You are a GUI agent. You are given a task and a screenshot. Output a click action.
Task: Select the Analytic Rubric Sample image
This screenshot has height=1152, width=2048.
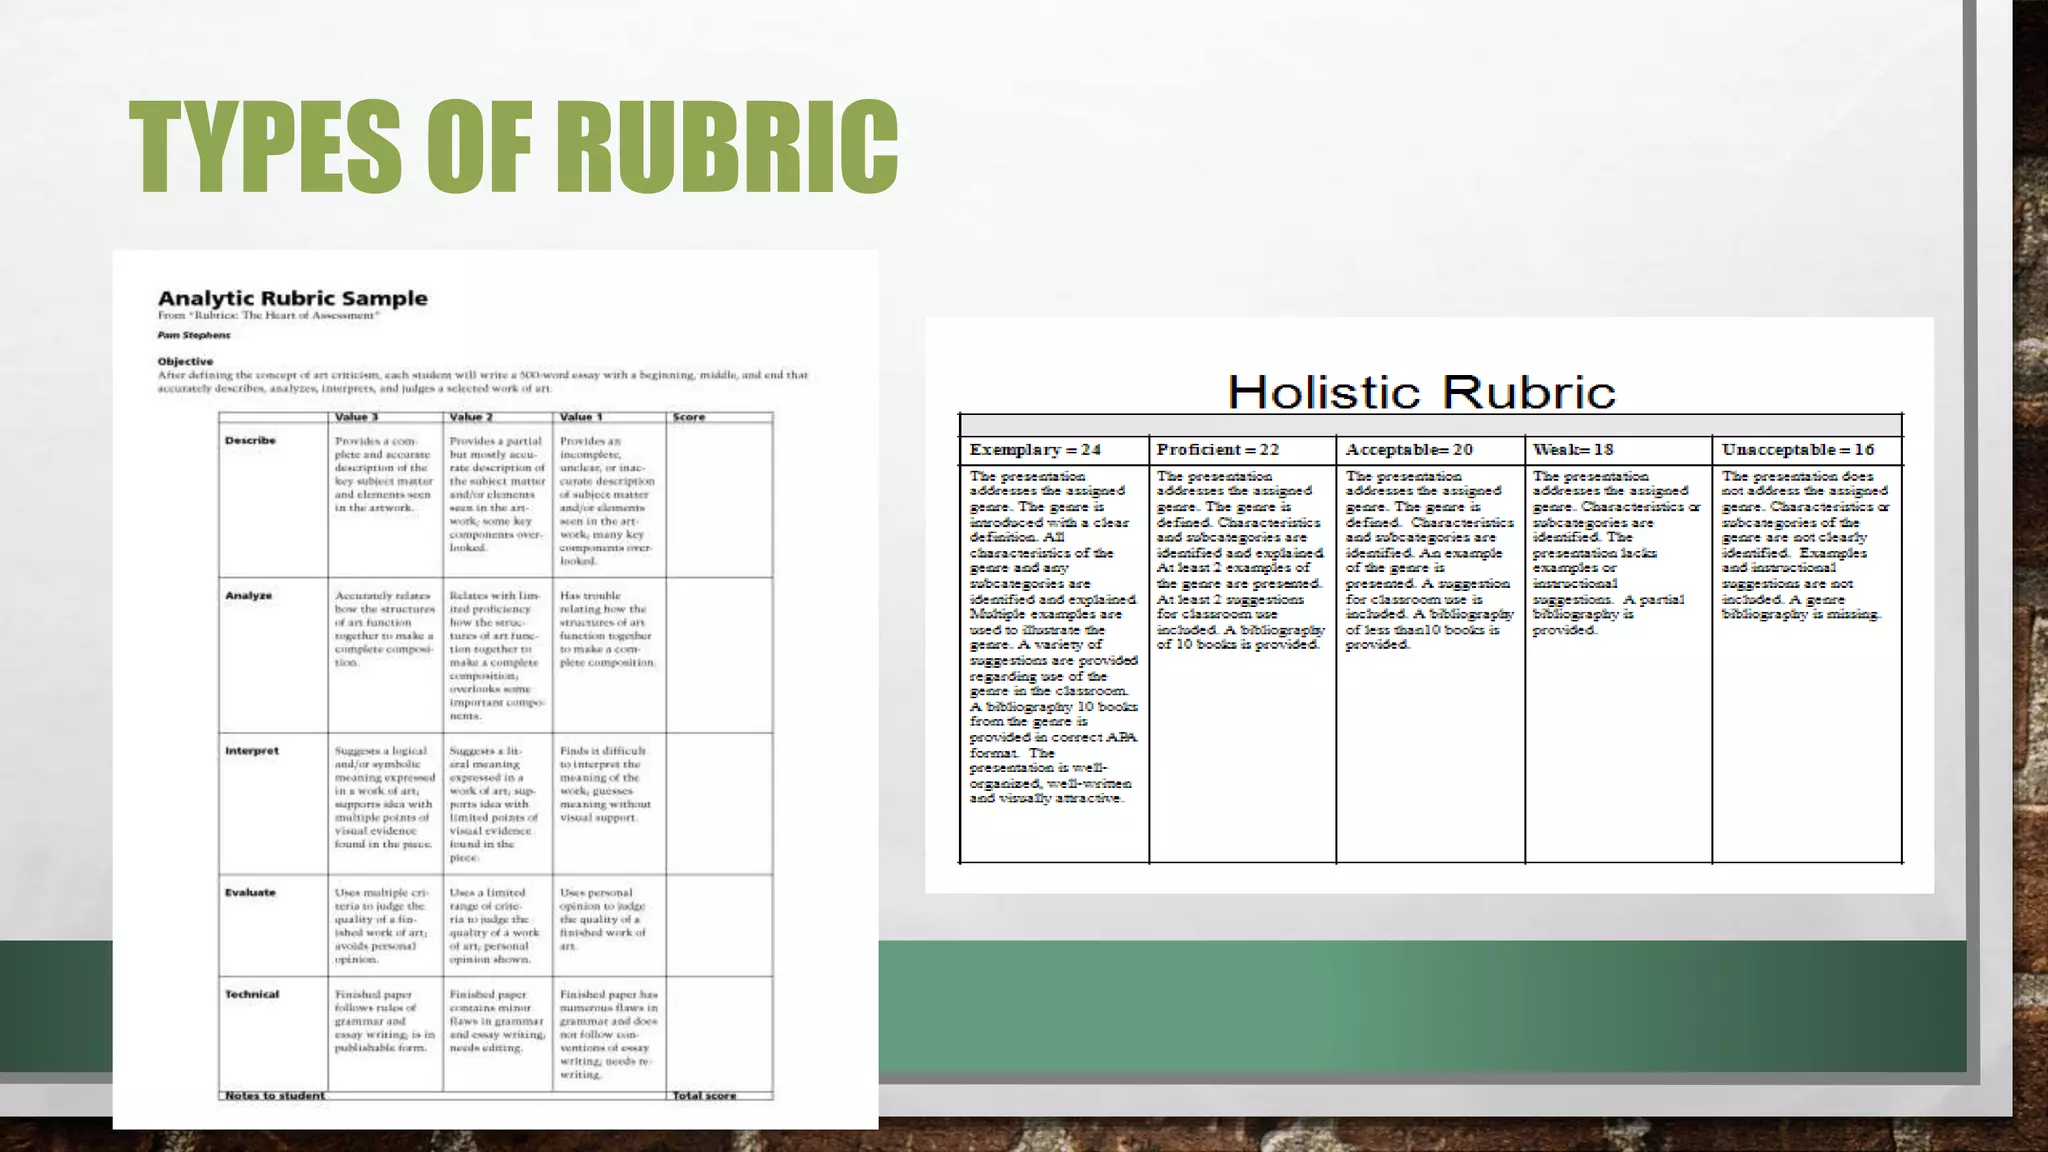(x=495, y=689)
